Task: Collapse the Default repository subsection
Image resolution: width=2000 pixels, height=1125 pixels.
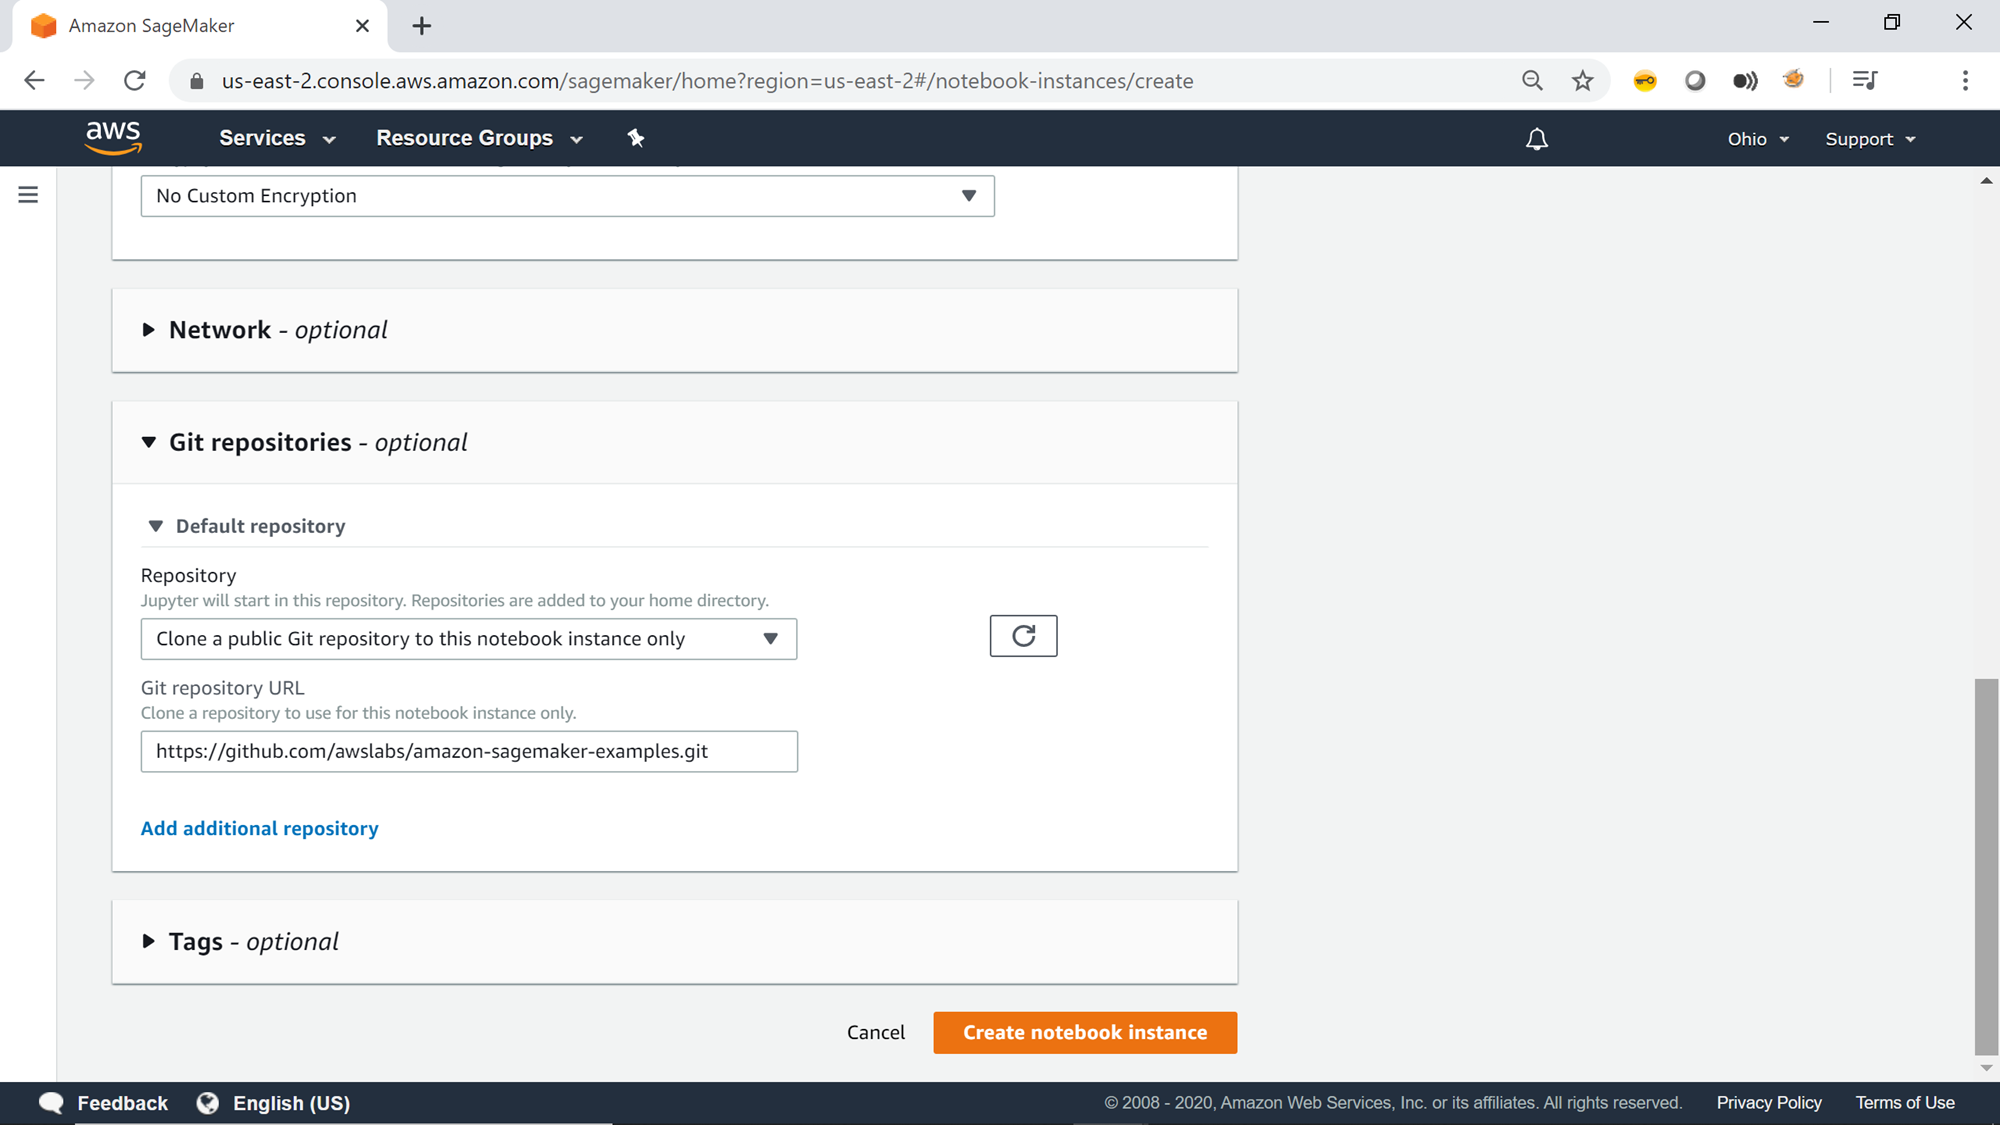Action: [x=155, y=526]
